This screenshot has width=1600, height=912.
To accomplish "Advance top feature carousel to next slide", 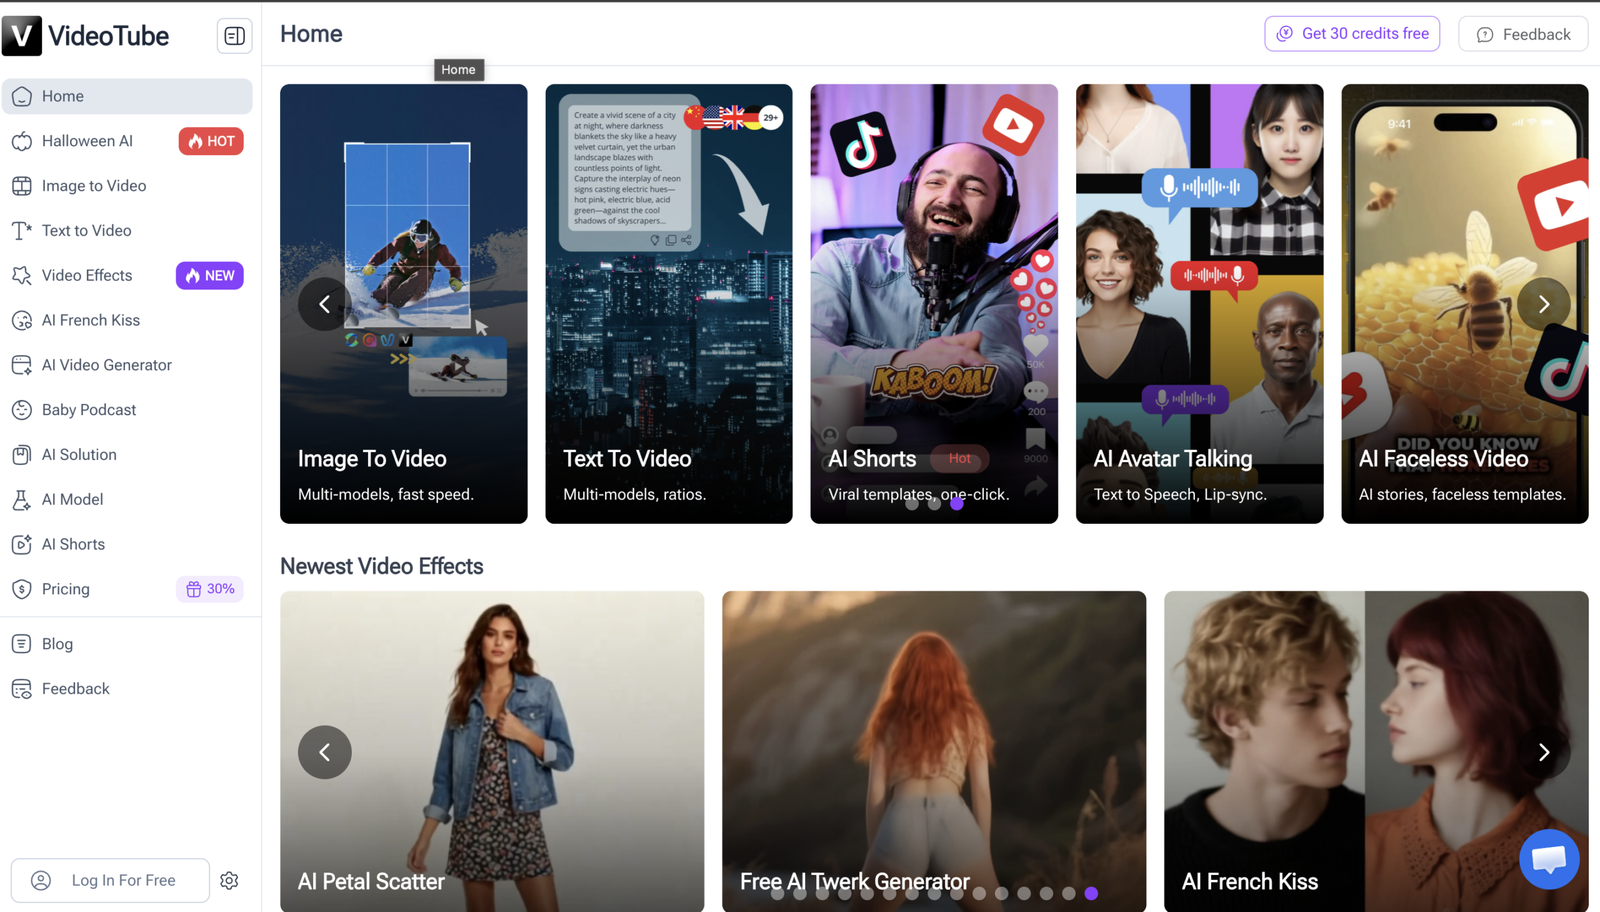I will tap(1543, 304).
